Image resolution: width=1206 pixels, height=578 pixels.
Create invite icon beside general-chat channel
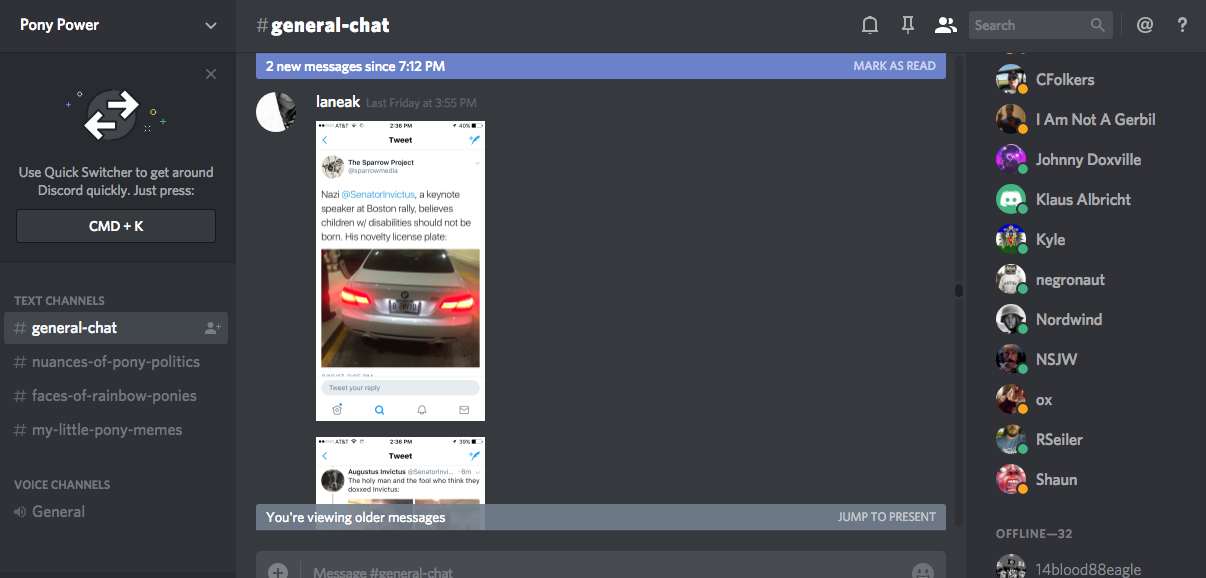212,328
